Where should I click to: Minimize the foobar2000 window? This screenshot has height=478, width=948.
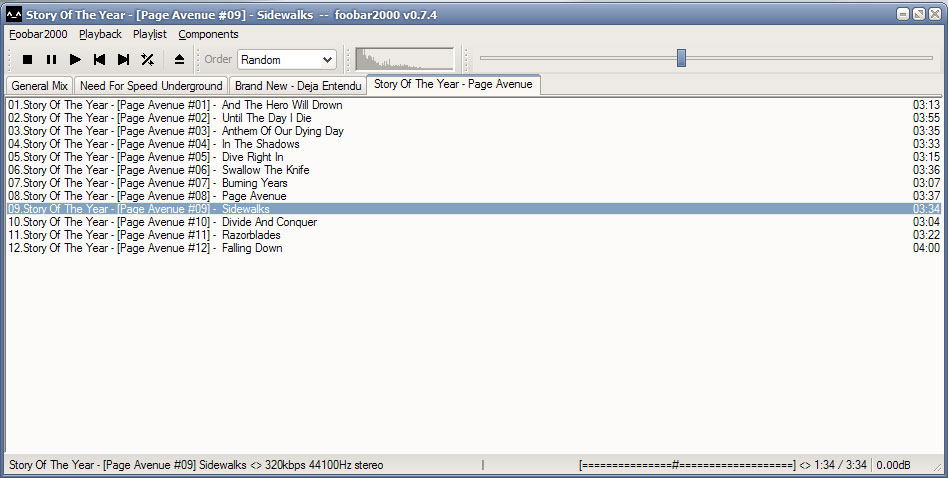903,15
